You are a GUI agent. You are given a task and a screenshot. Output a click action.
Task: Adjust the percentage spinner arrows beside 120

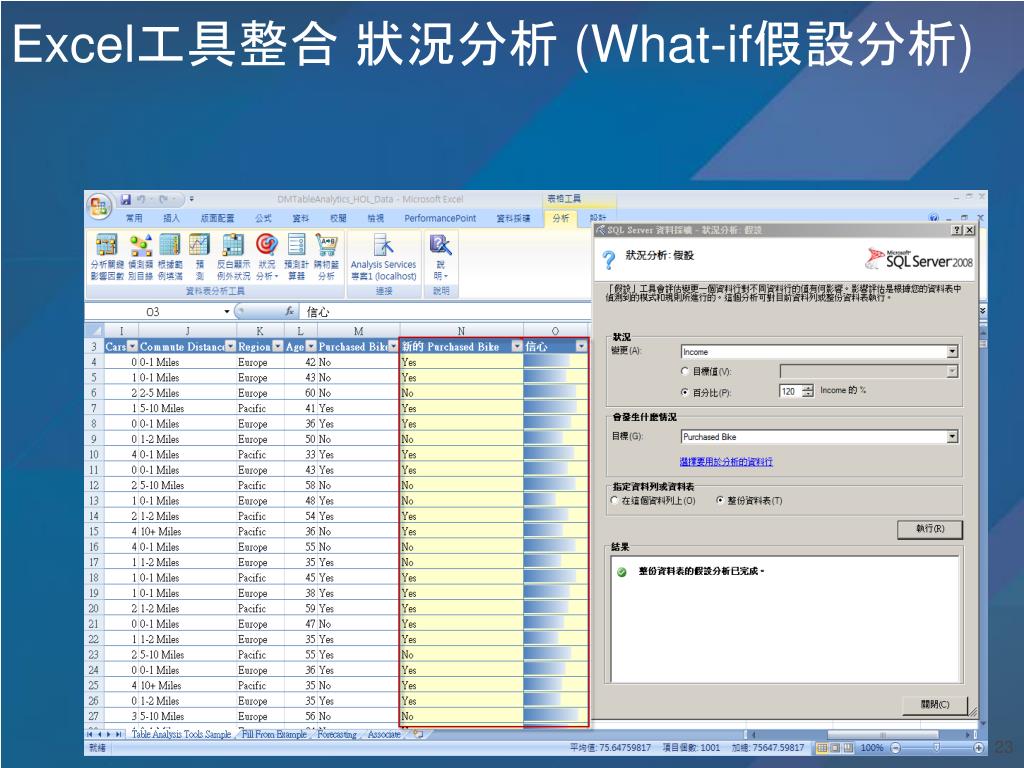[808, 391]
